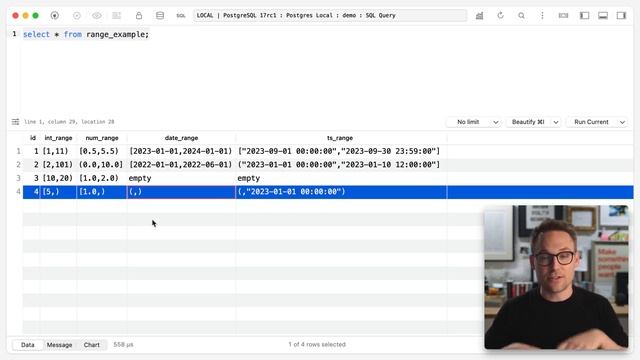Click the num_range column header
The width and height of the screenshot is (640, 360).
coord(102,138)
